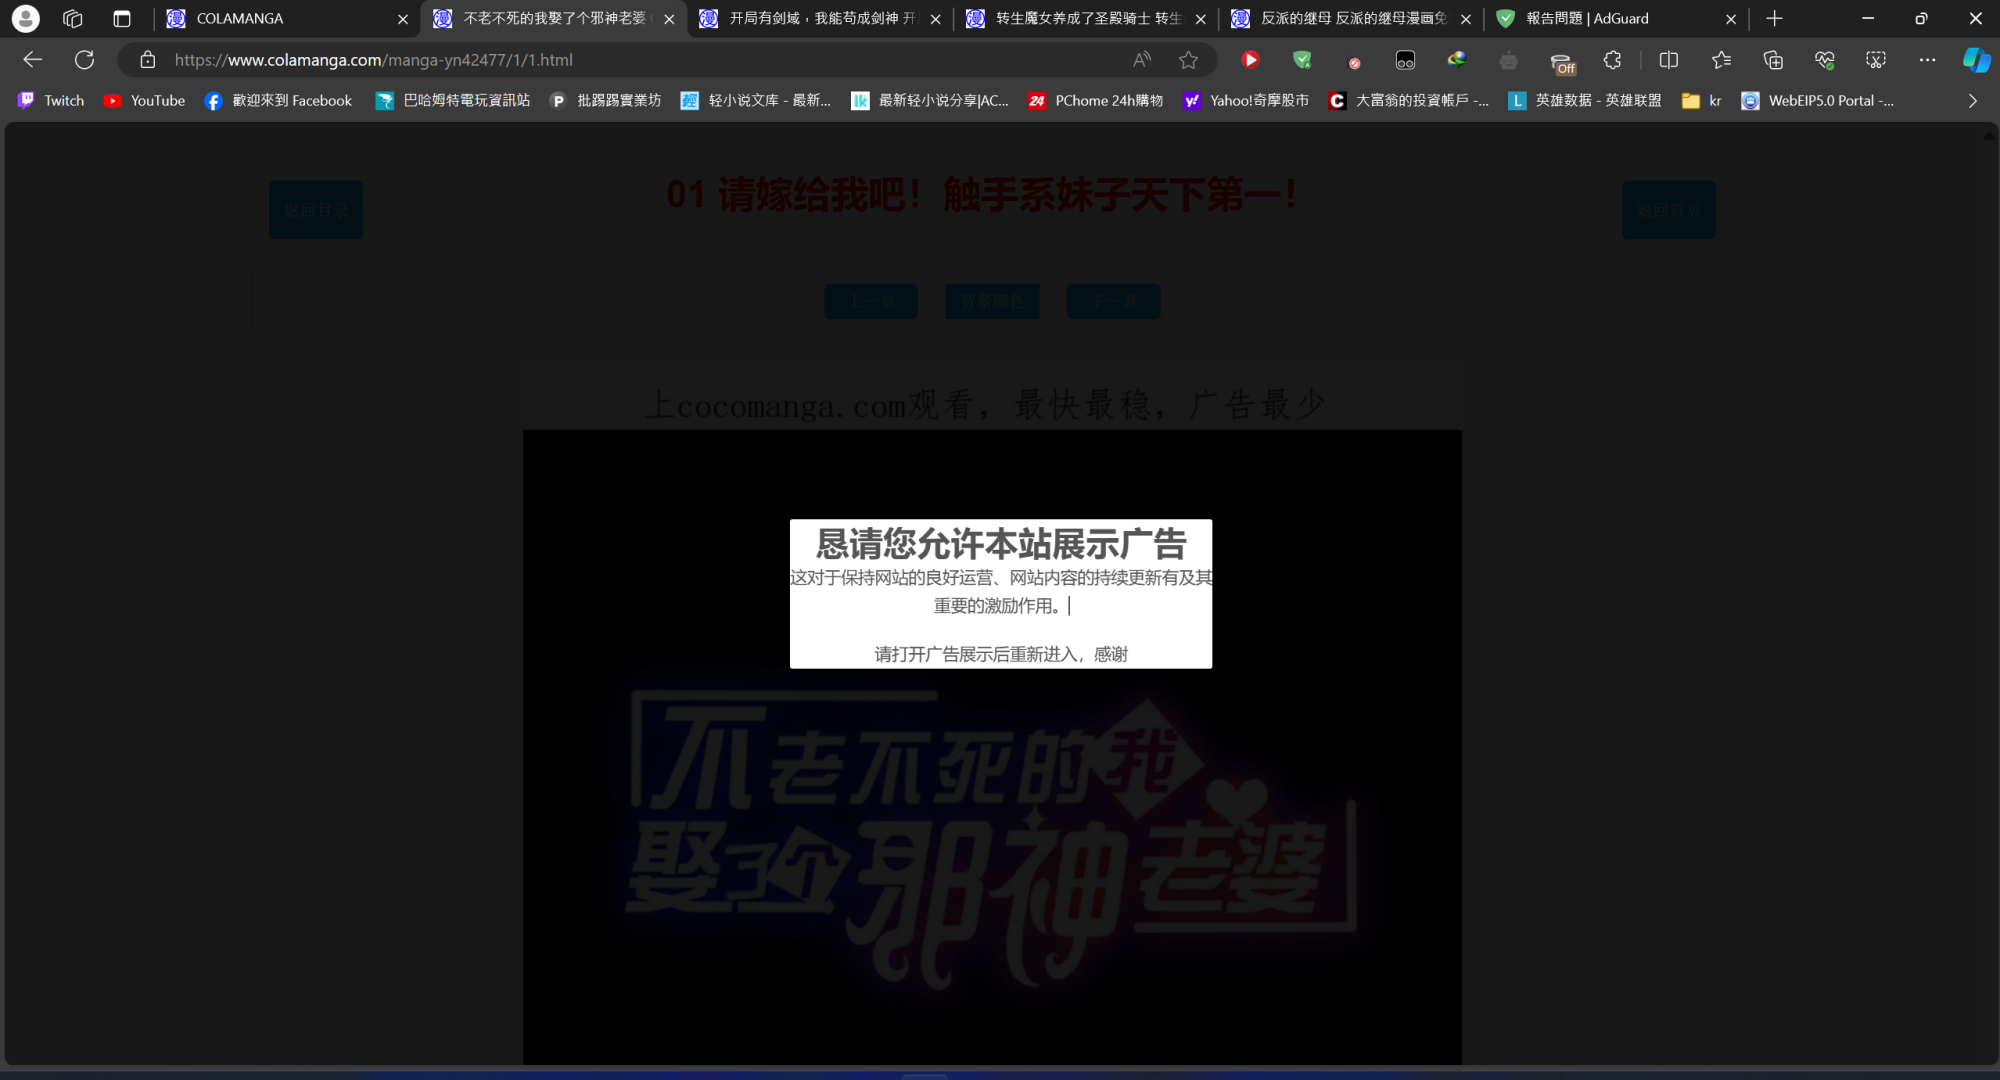
Task: Toggle the extension showing the Off badge
Action: (1563, 60)
